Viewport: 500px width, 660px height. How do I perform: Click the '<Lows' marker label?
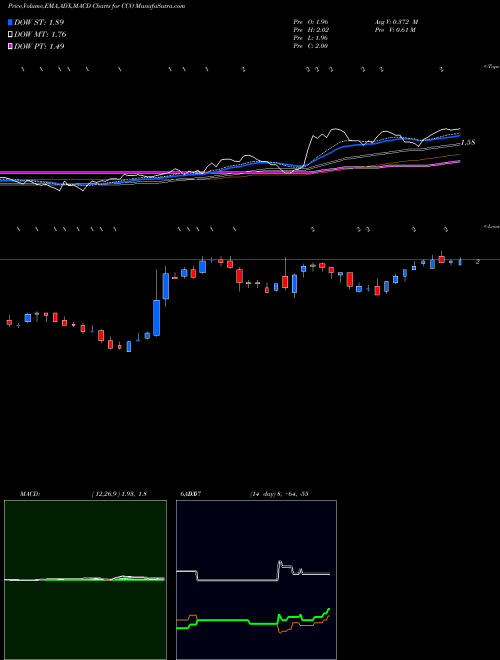[492, 226]
